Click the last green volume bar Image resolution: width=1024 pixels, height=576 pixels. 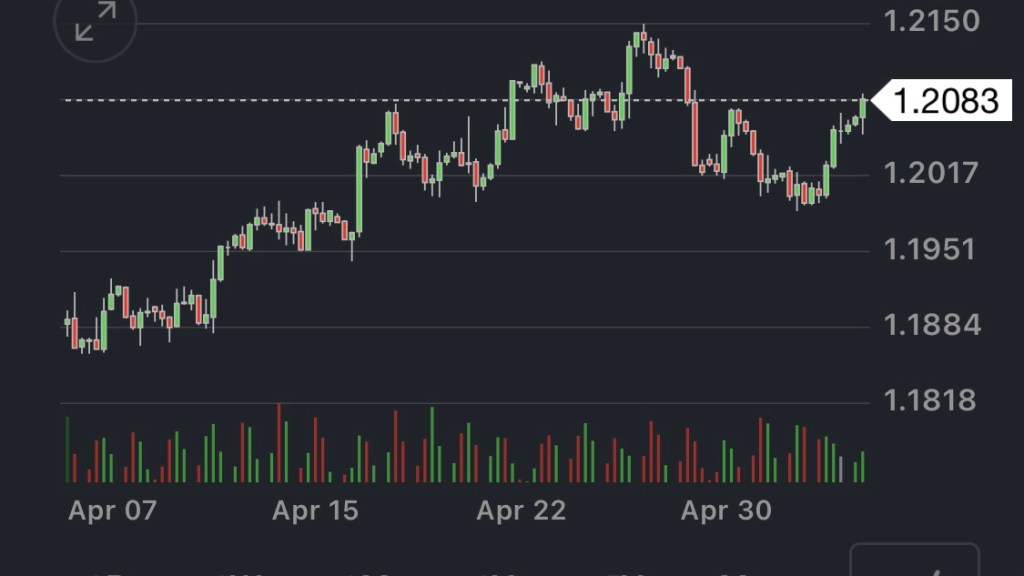click(x=862, y=466)
